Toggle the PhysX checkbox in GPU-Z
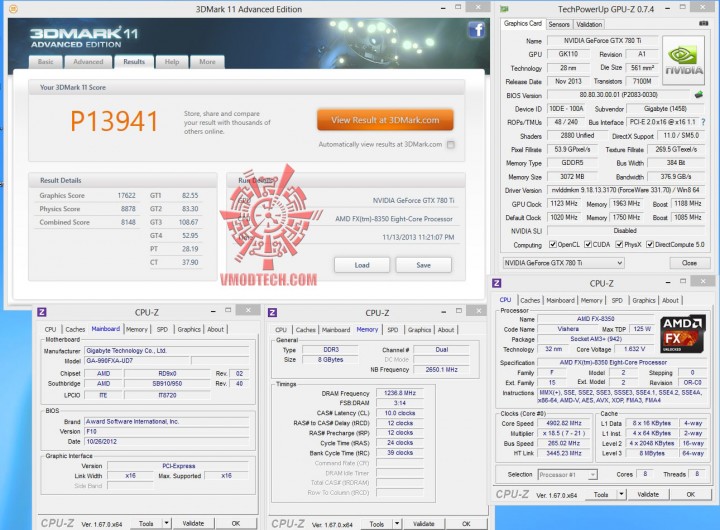 619,244
